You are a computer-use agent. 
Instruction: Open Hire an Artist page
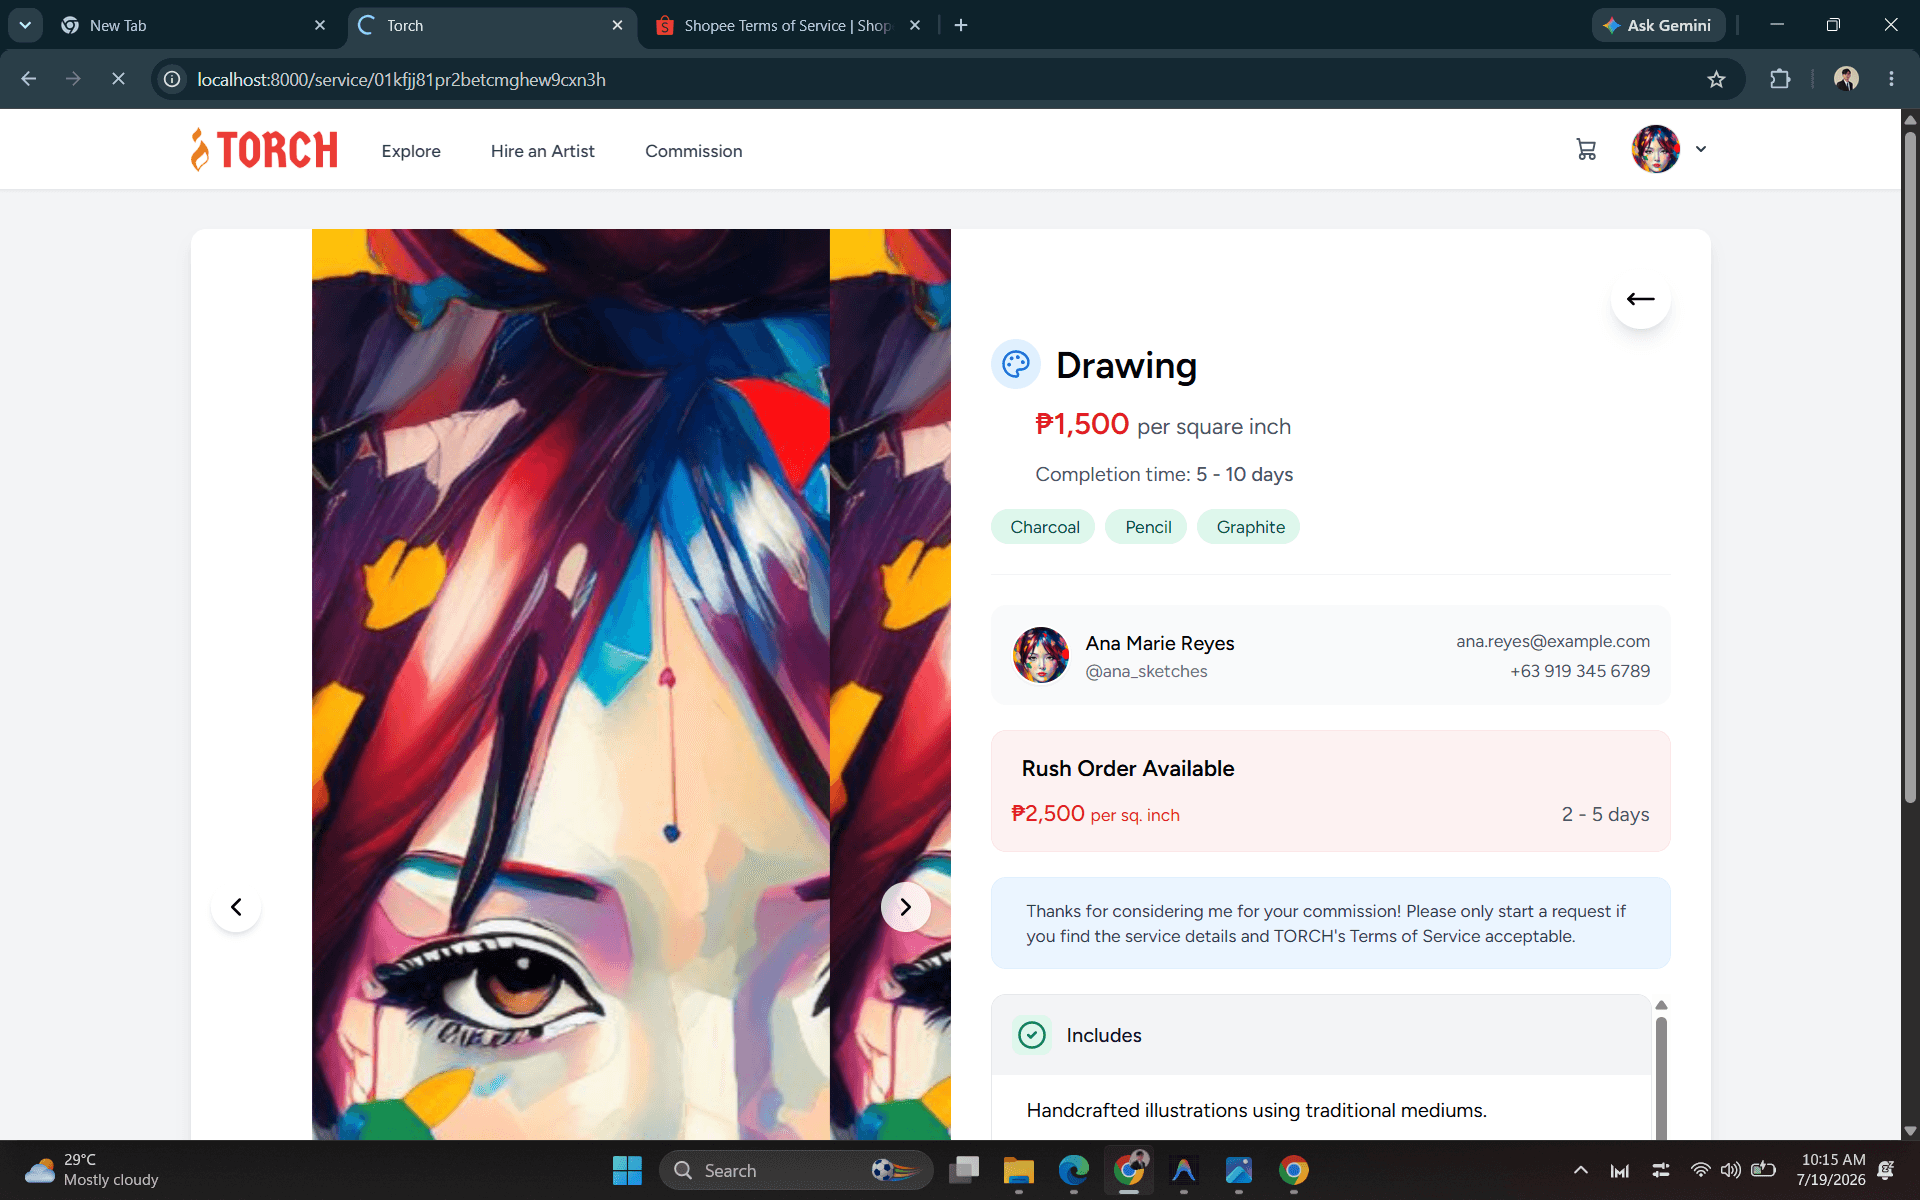coord(543,151)
